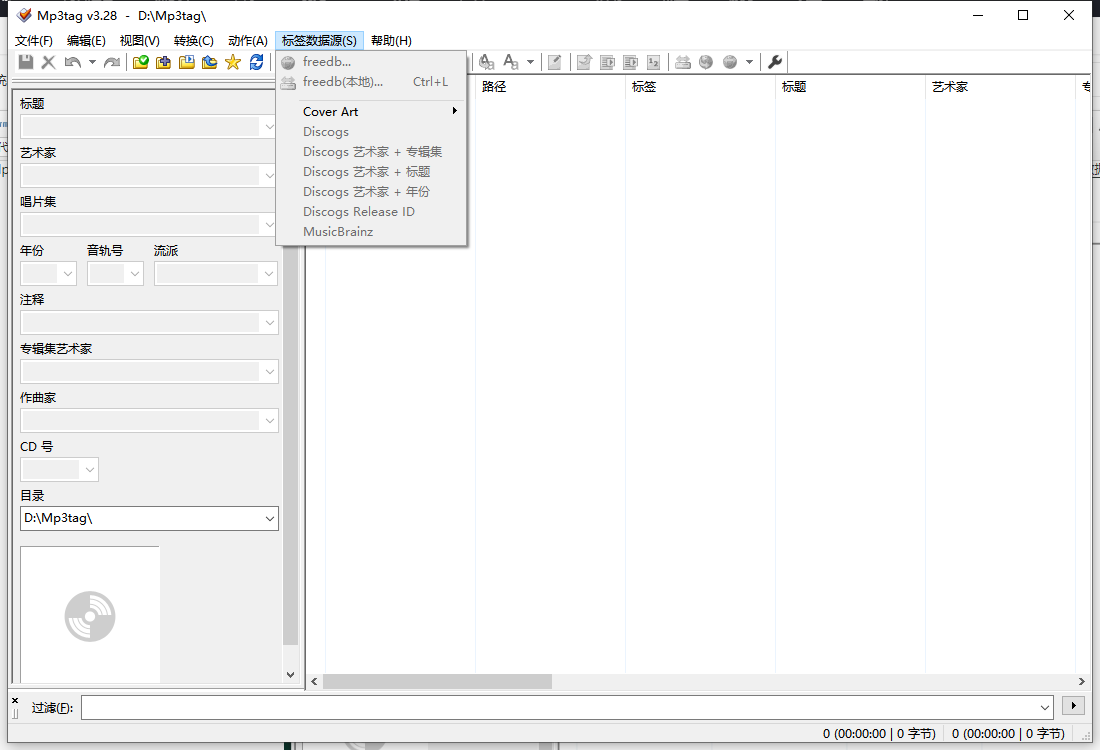Click the Favorite directories star icon
This screenshot has width=1100, height=750.
pyautogui.click(x=233, y=62)
